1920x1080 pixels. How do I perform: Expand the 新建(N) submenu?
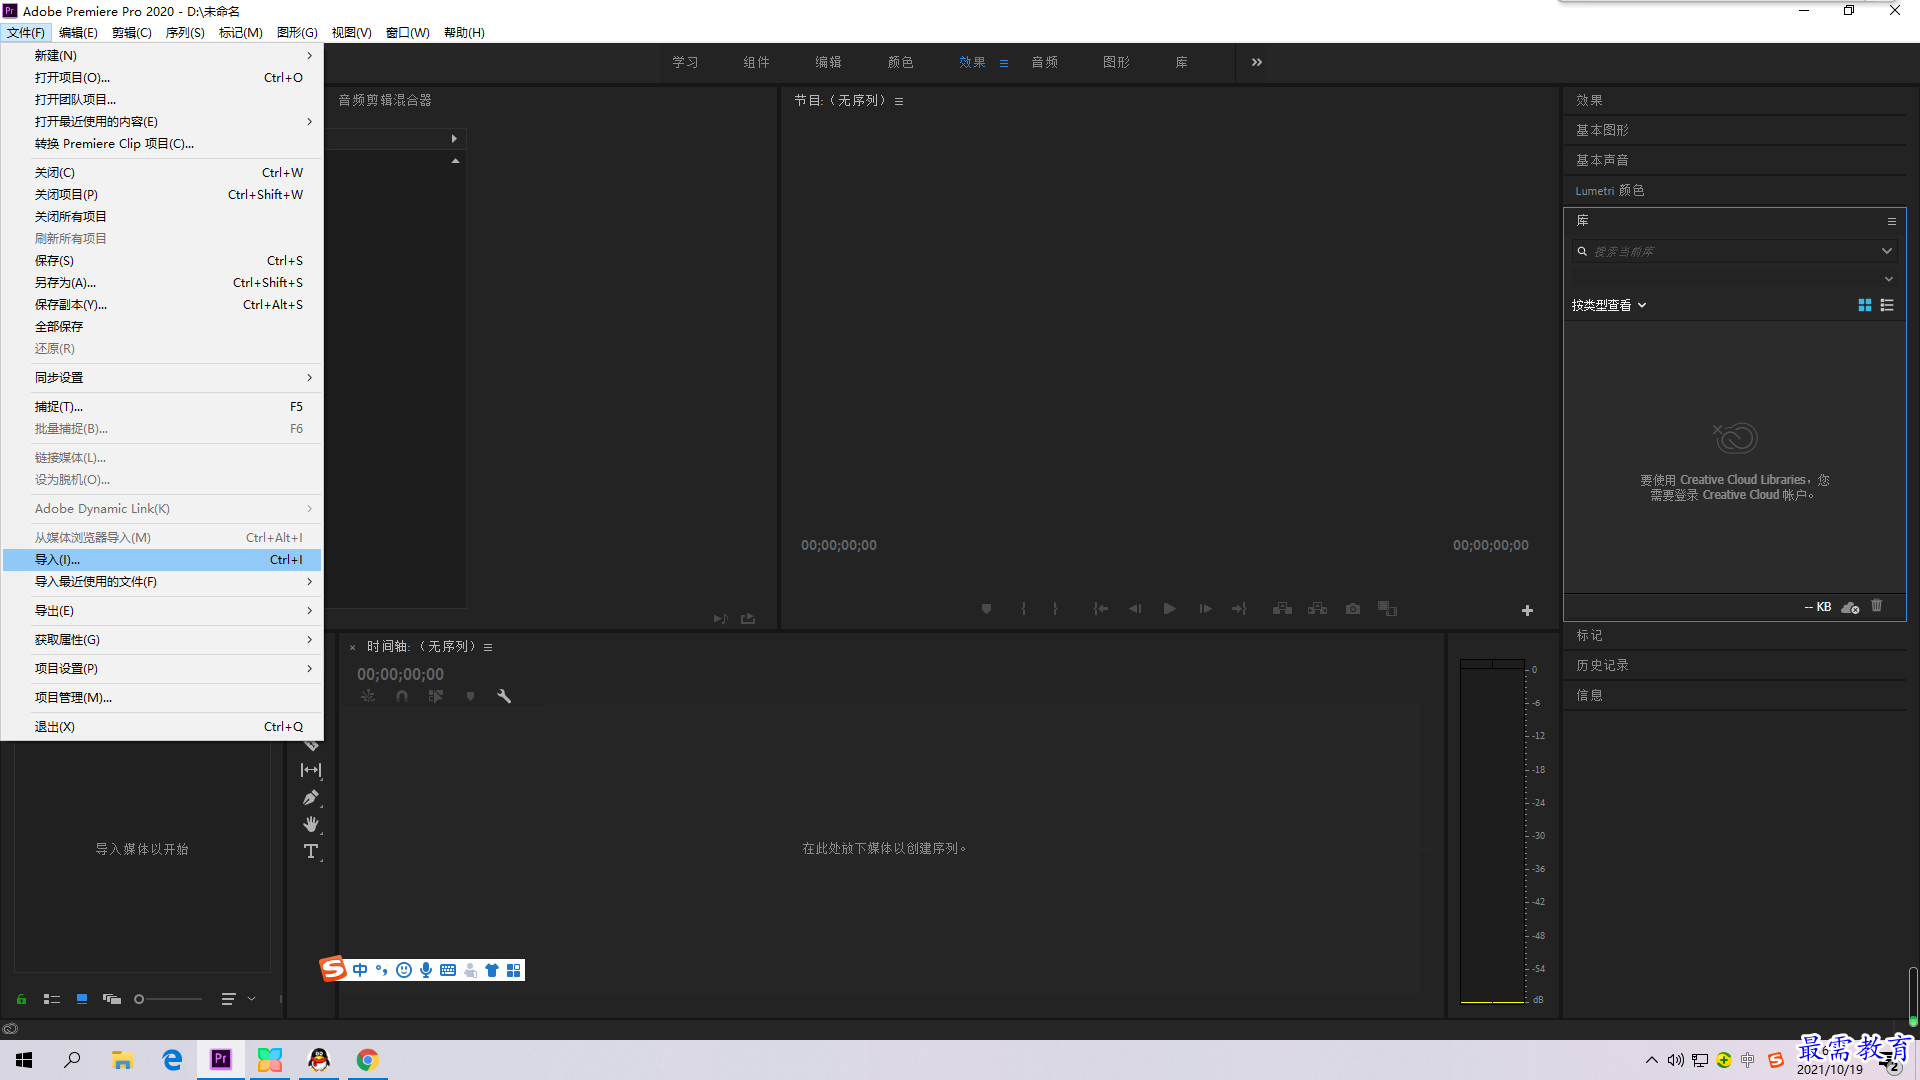[x=162, y=55]
